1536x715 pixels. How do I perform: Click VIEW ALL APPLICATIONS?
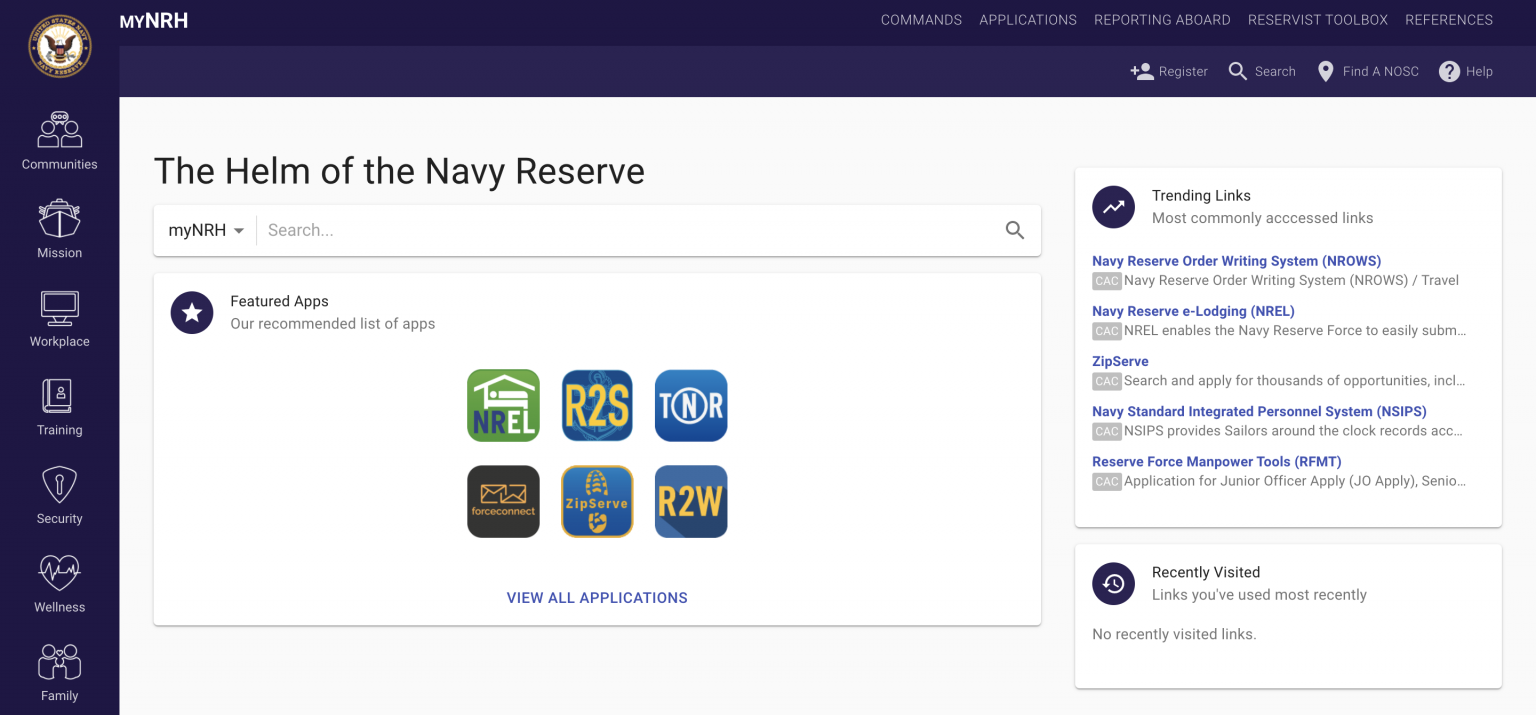tap(597, 598)
